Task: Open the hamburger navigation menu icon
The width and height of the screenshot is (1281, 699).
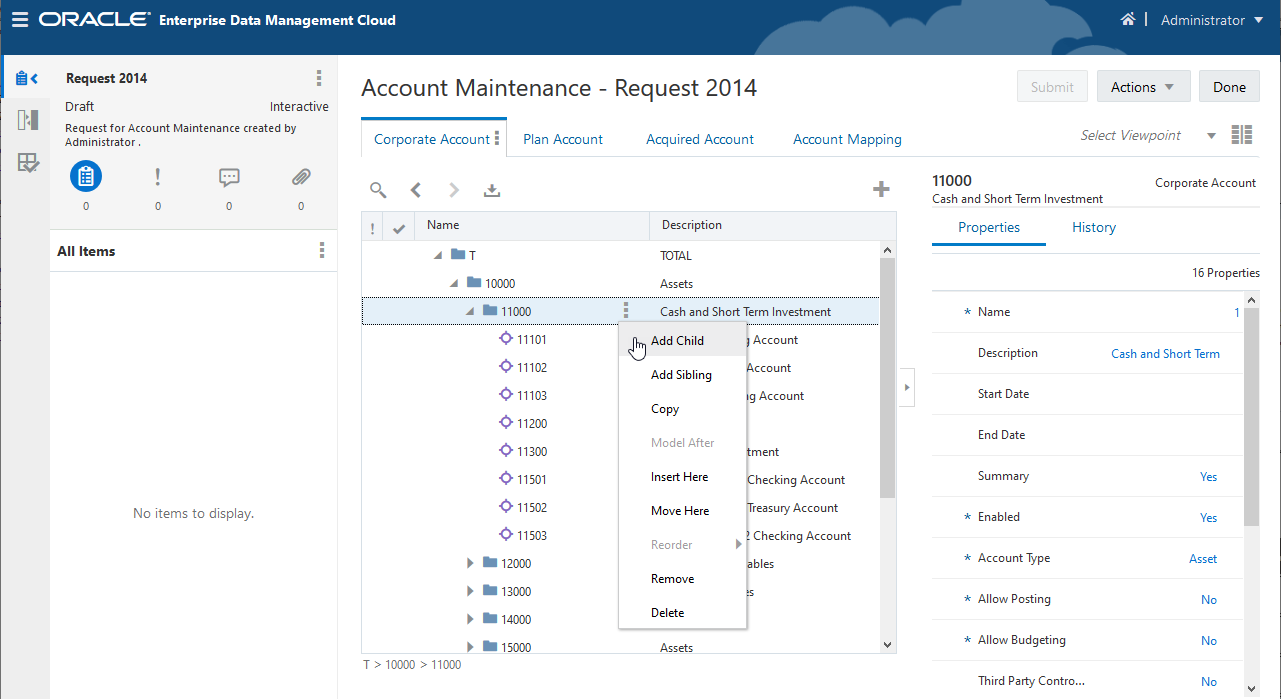Action: point(19,19)
